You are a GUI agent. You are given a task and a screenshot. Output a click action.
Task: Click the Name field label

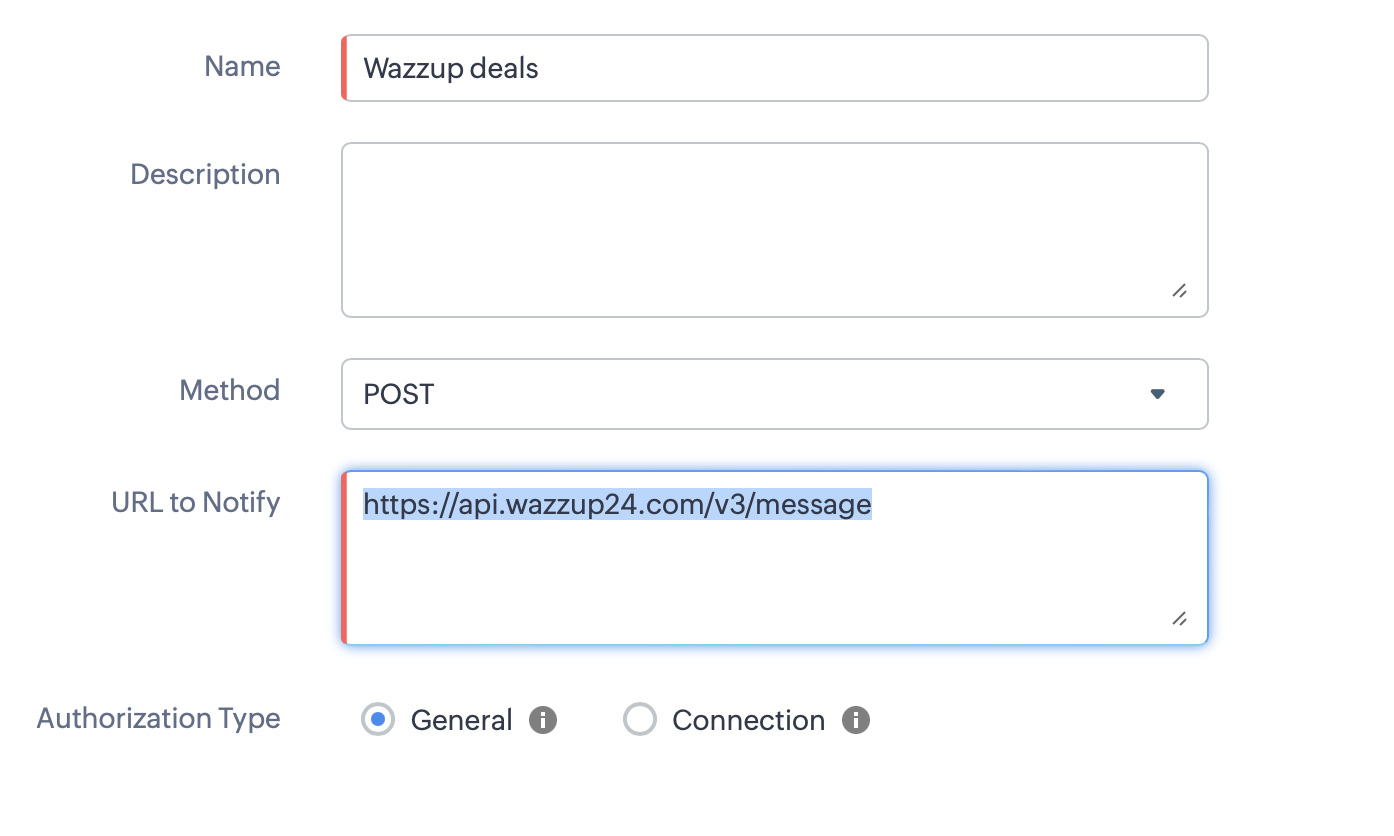pos(242,67)
